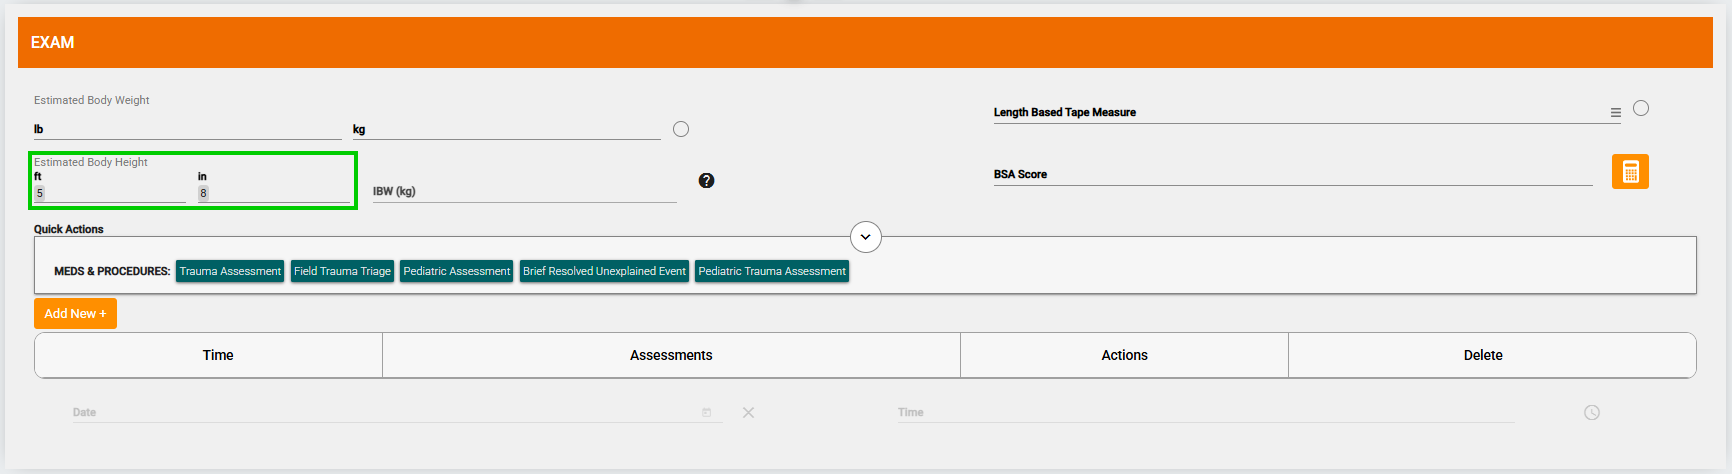Click the IBW help question mark icon
Viewport: 1732px width, 474px height.
point(706,181)
